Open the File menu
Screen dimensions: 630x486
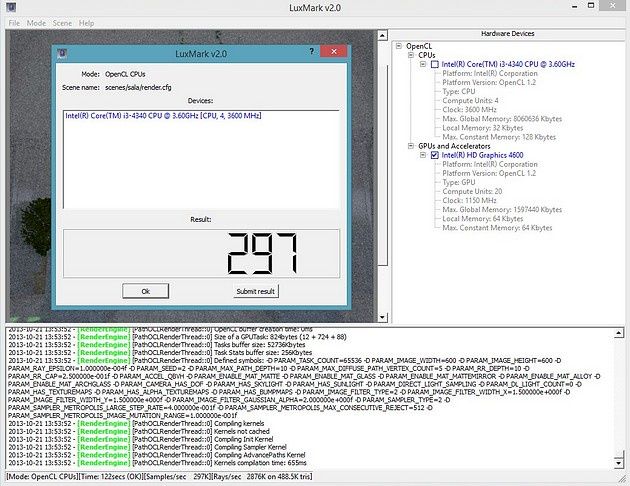(14, 23)
